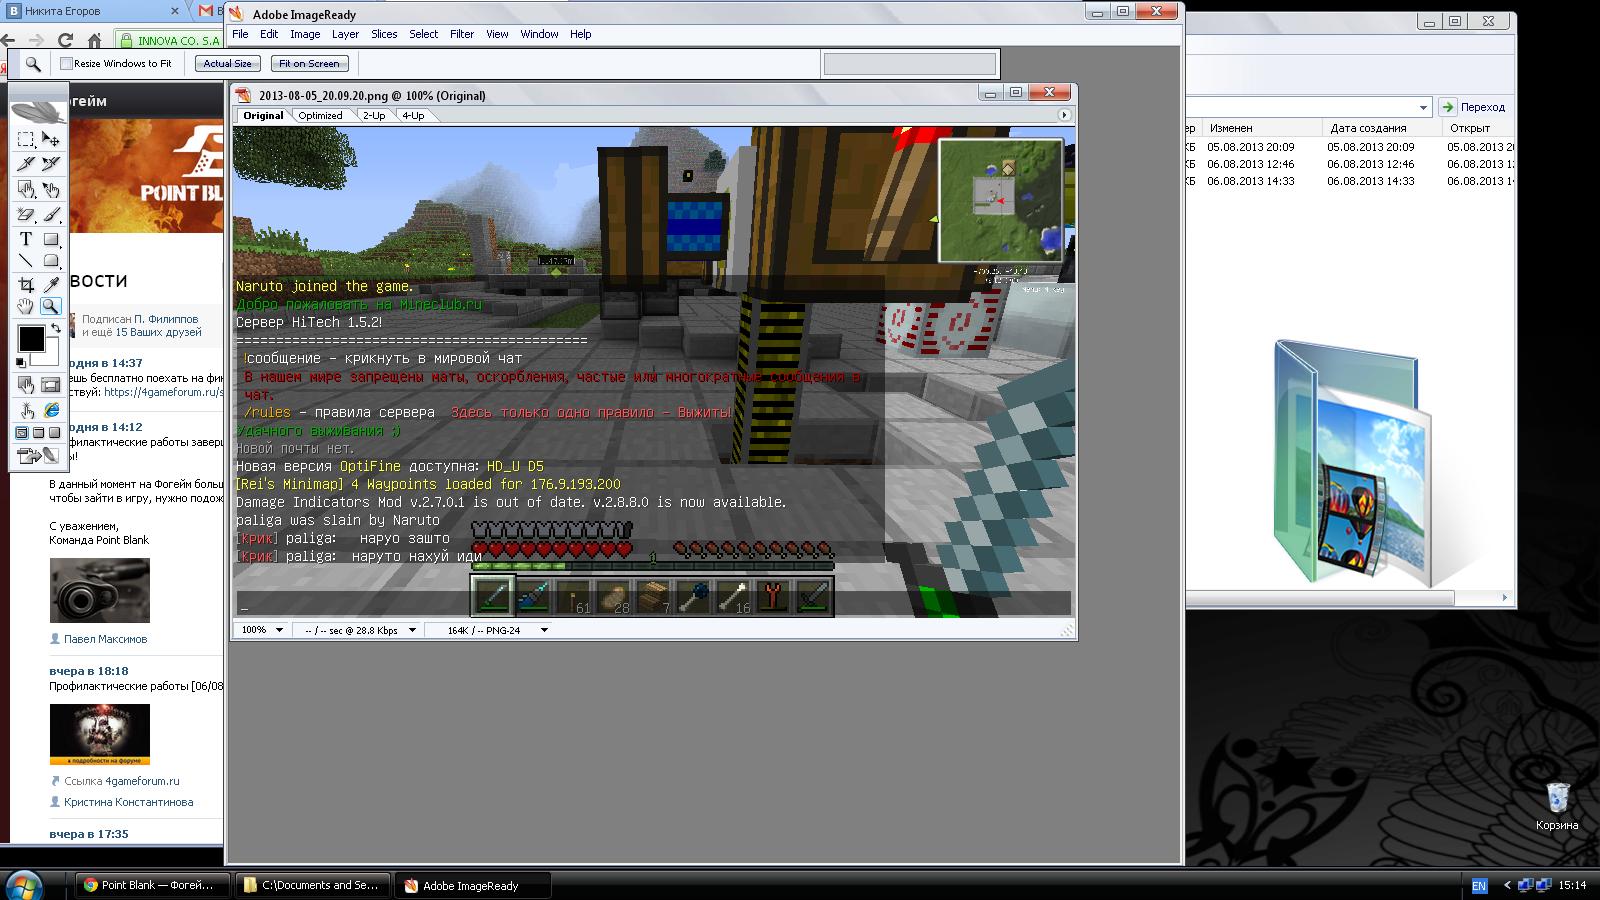Select the Zoom tool in toolbox

51,307
